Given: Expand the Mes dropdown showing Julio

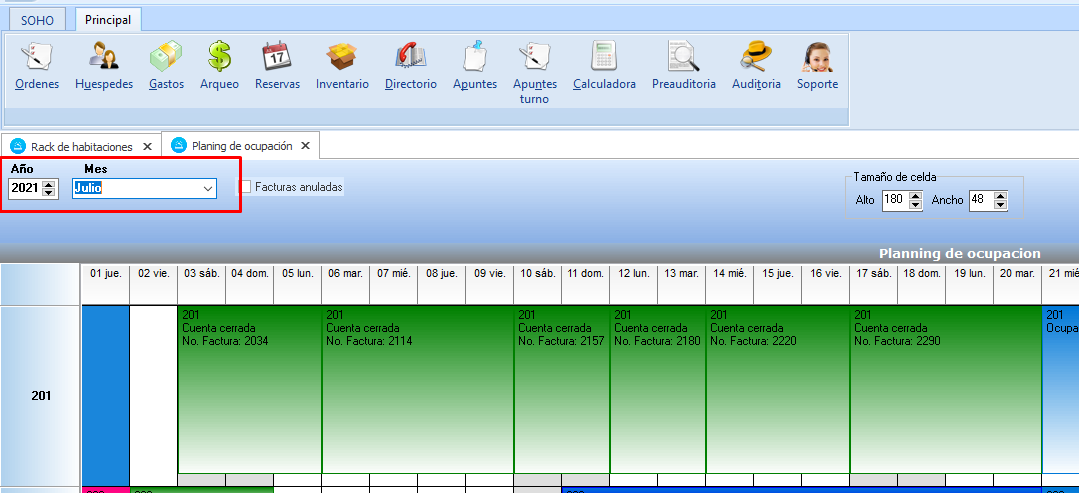Looking at the screenshot, I should point(207,188).
